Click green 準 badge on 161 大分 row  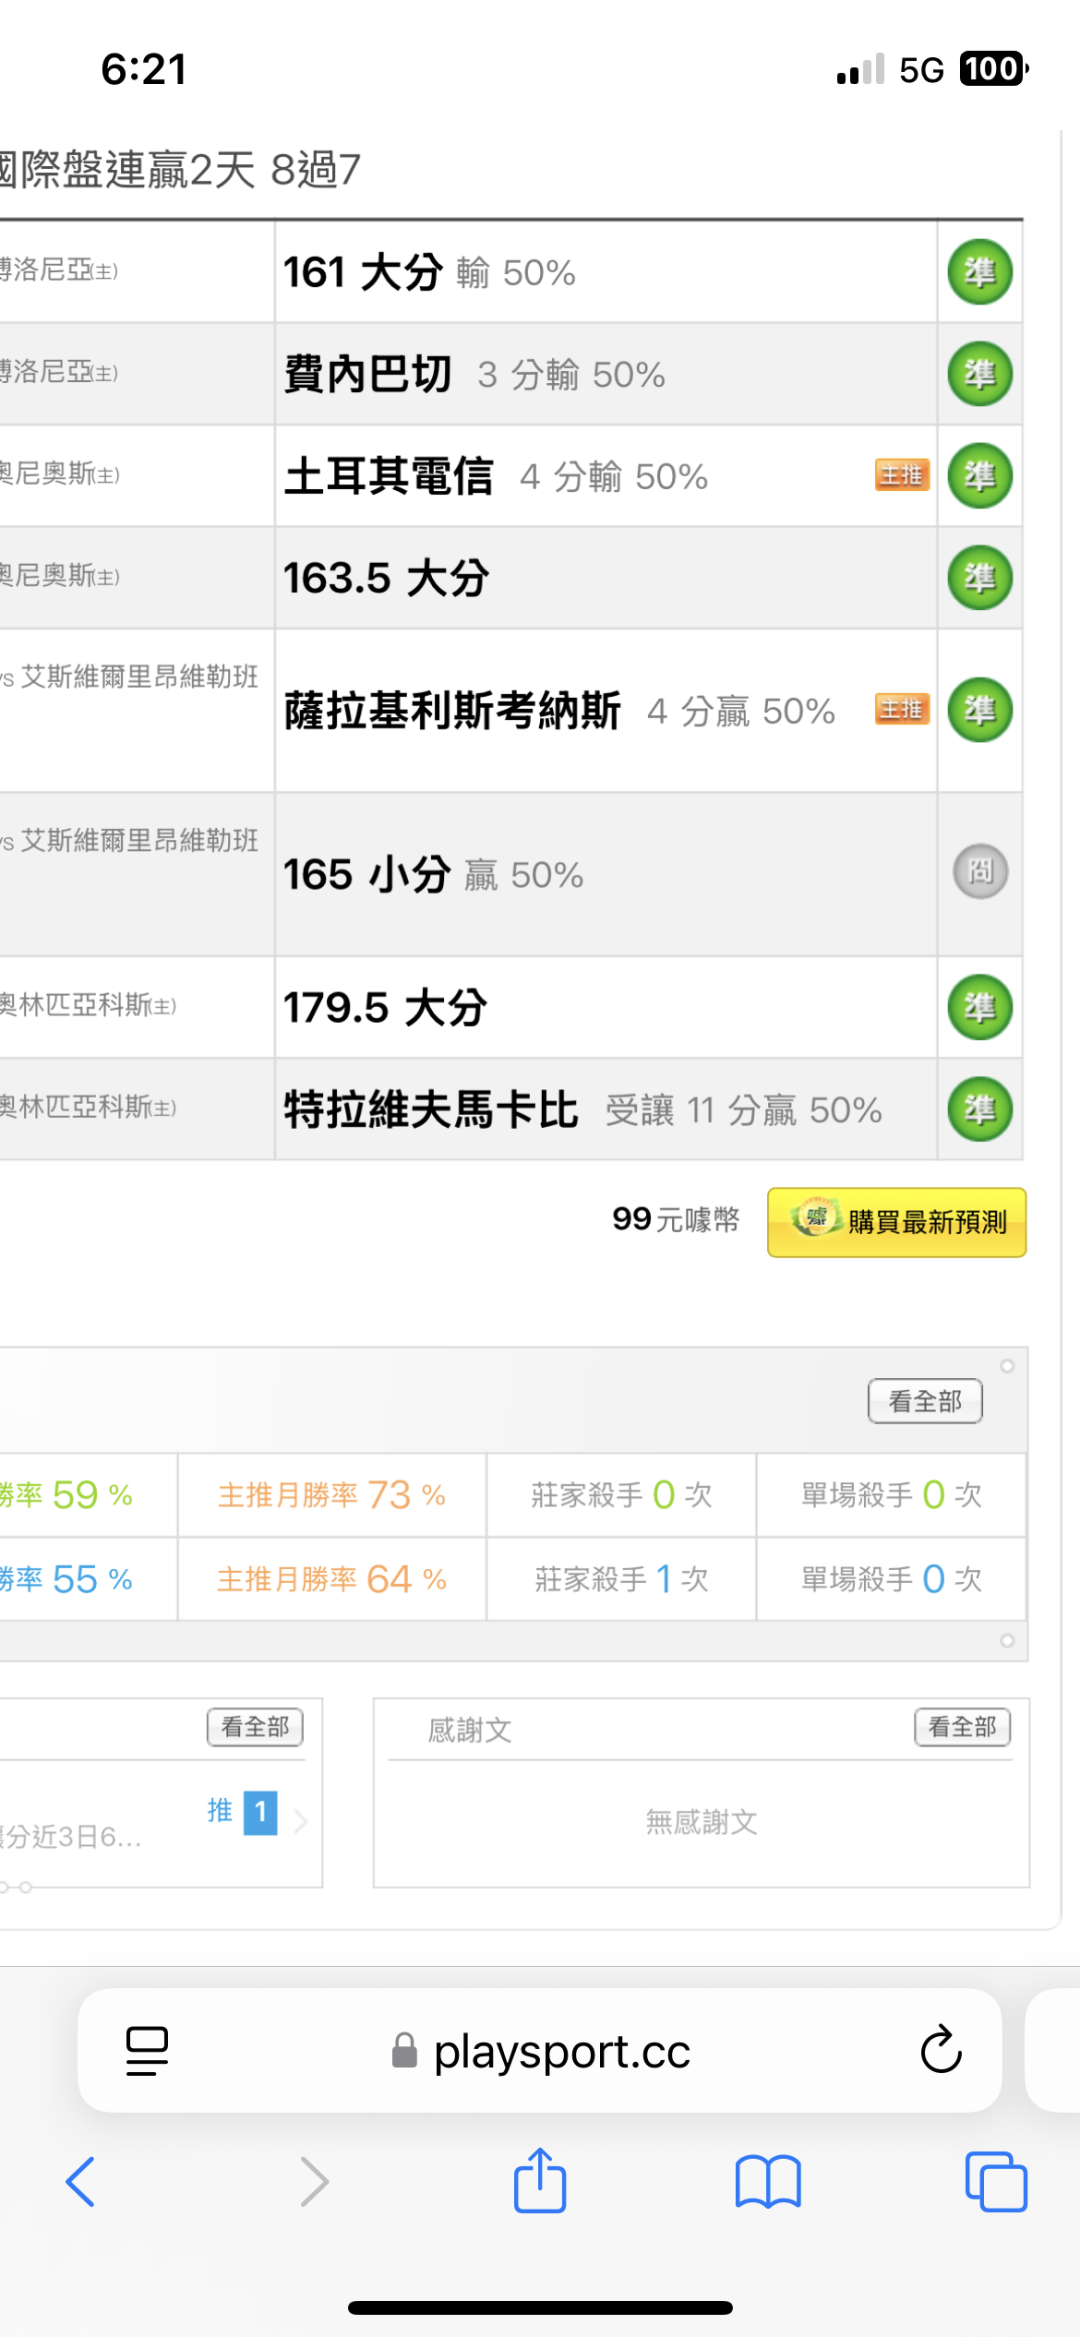(x=980, y=272)
